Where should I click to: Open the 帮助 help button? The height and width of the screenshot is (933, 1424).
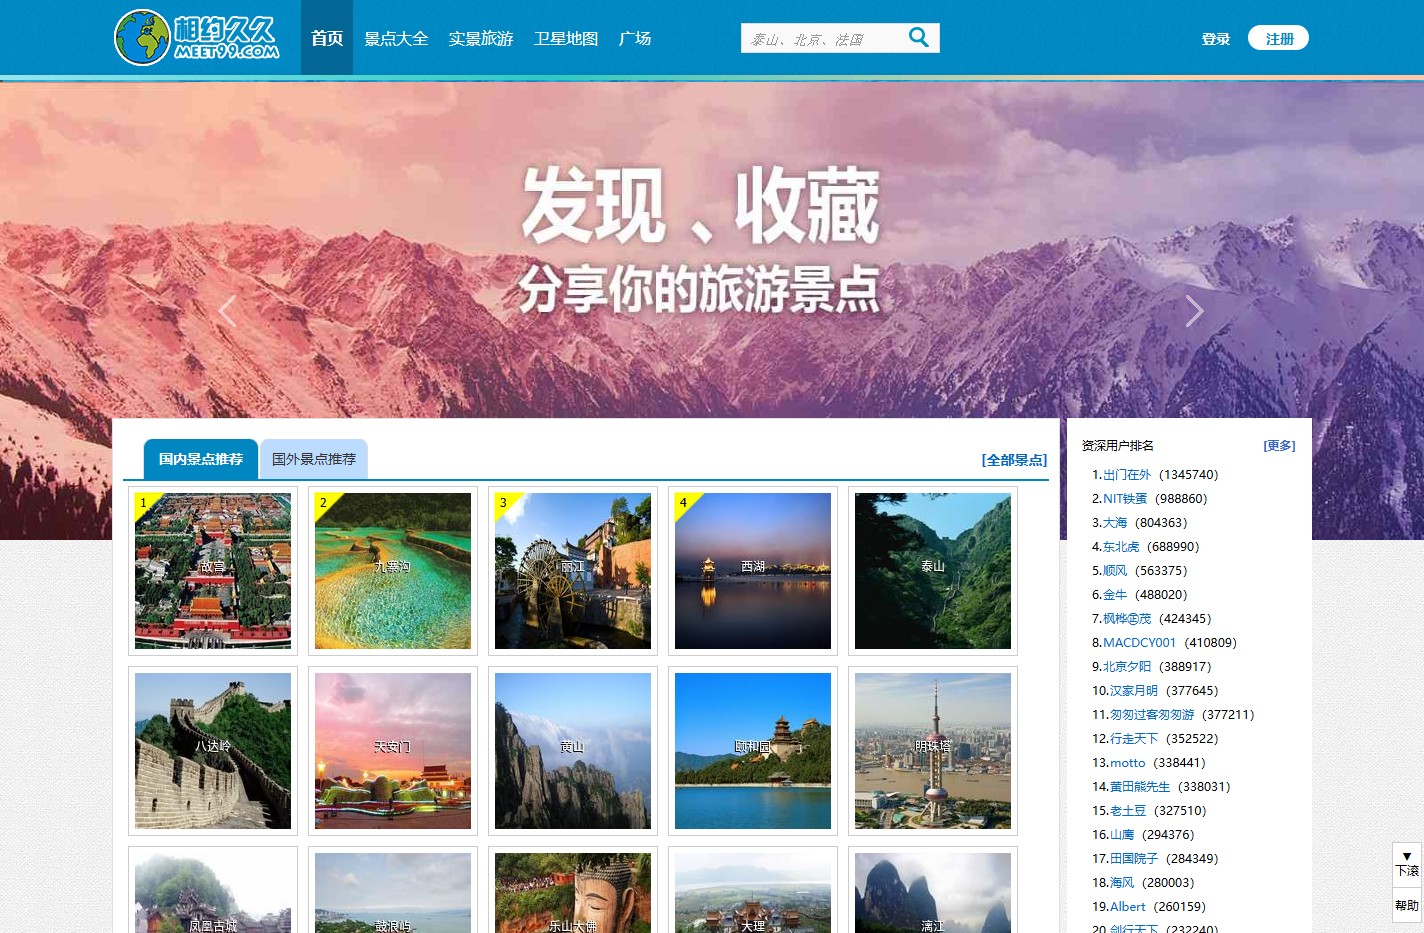1407,905
